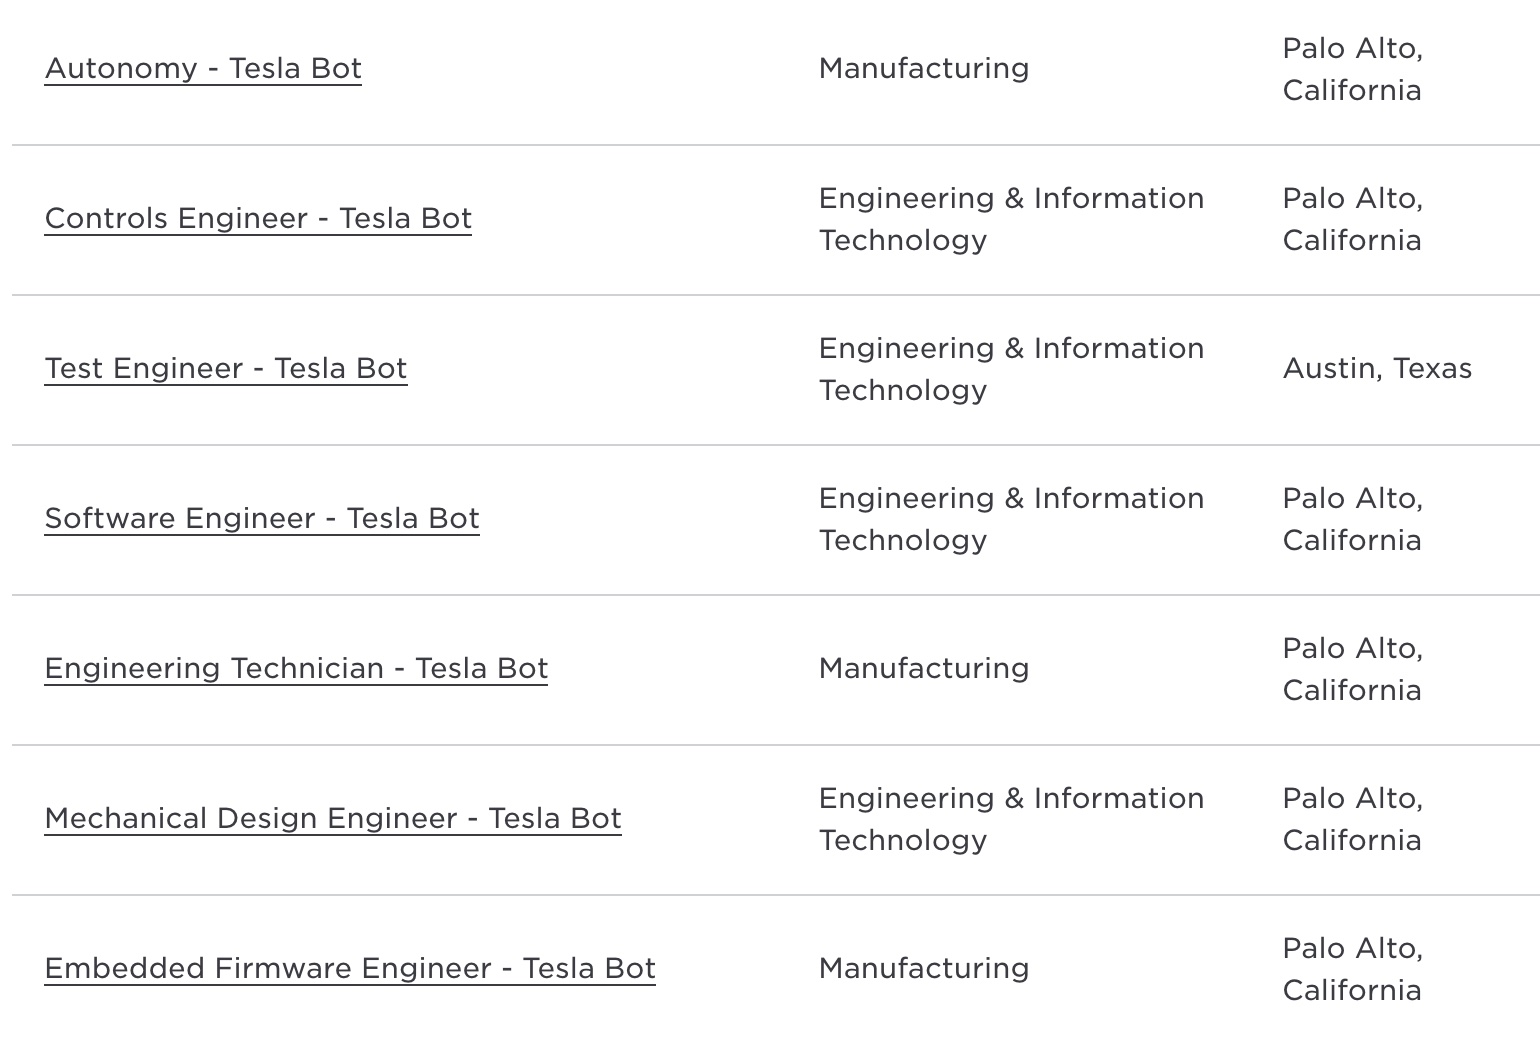
Task: Click Engineering & Information Technology in Software row
Action: coord(1011,519)
